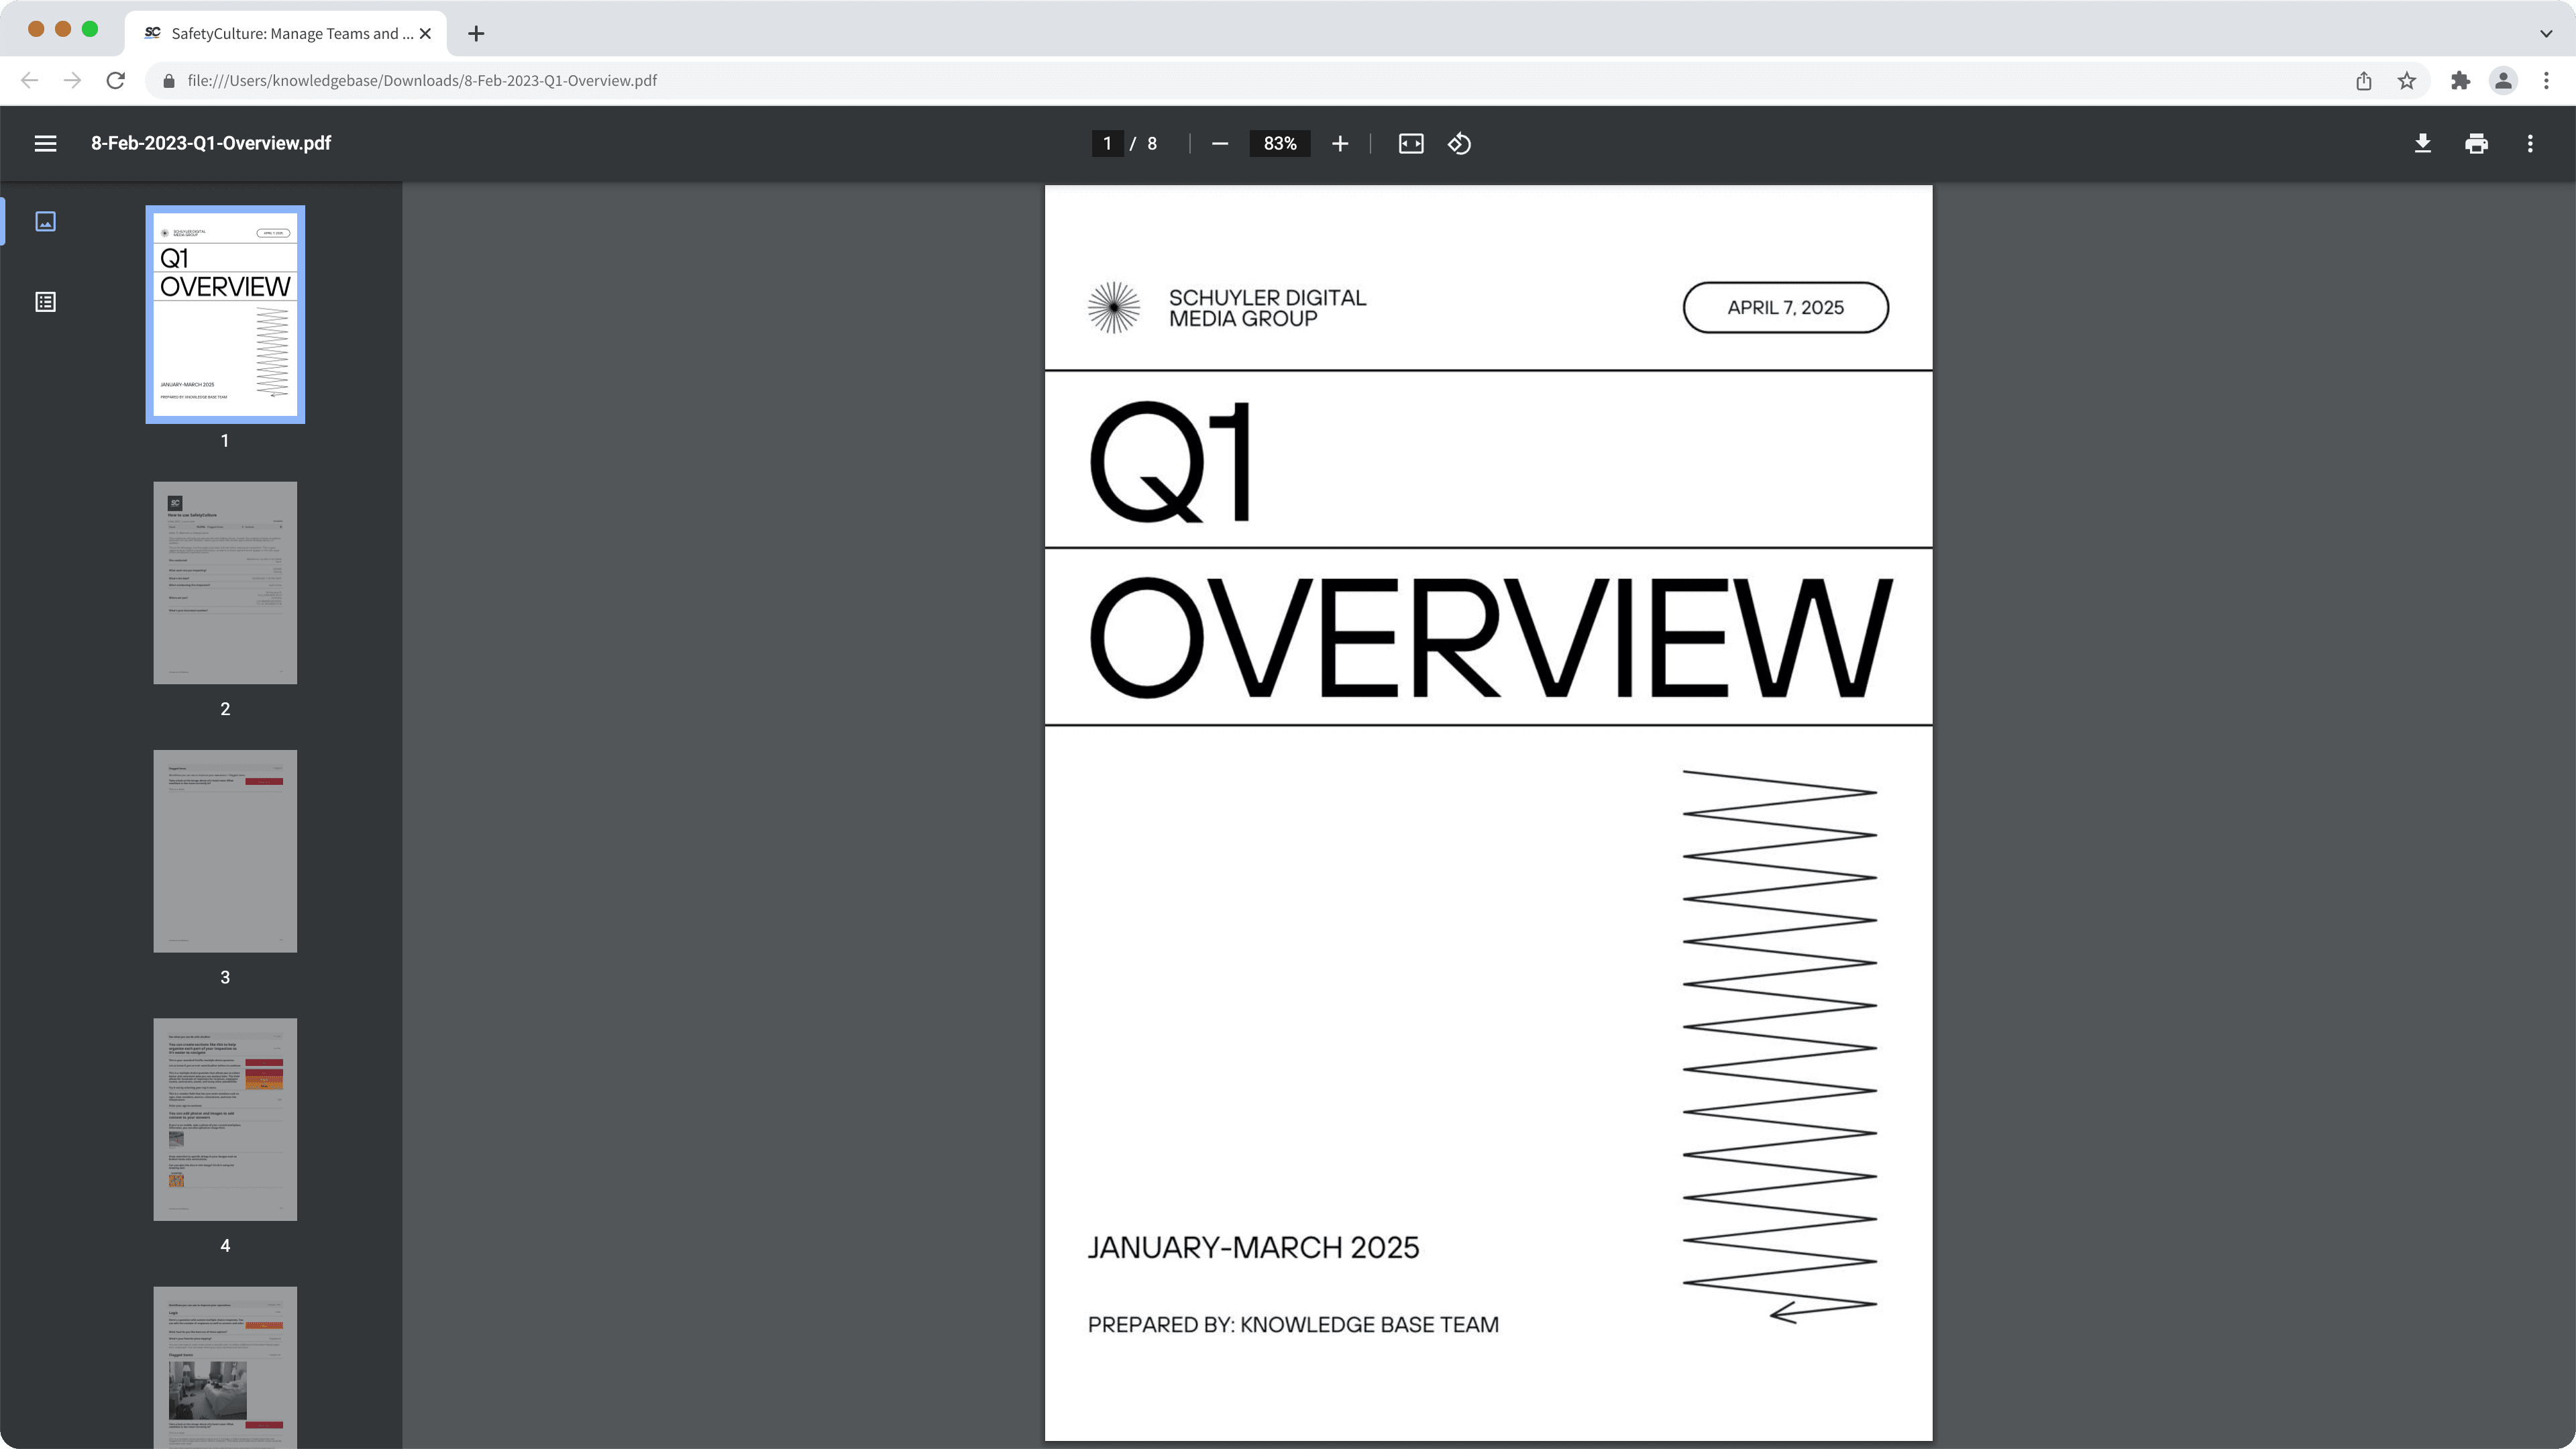This screenshot has height=1449, width=2576.
Task: Toggle the sidebar hamburger menu
Action: click(x=45, y=144)
